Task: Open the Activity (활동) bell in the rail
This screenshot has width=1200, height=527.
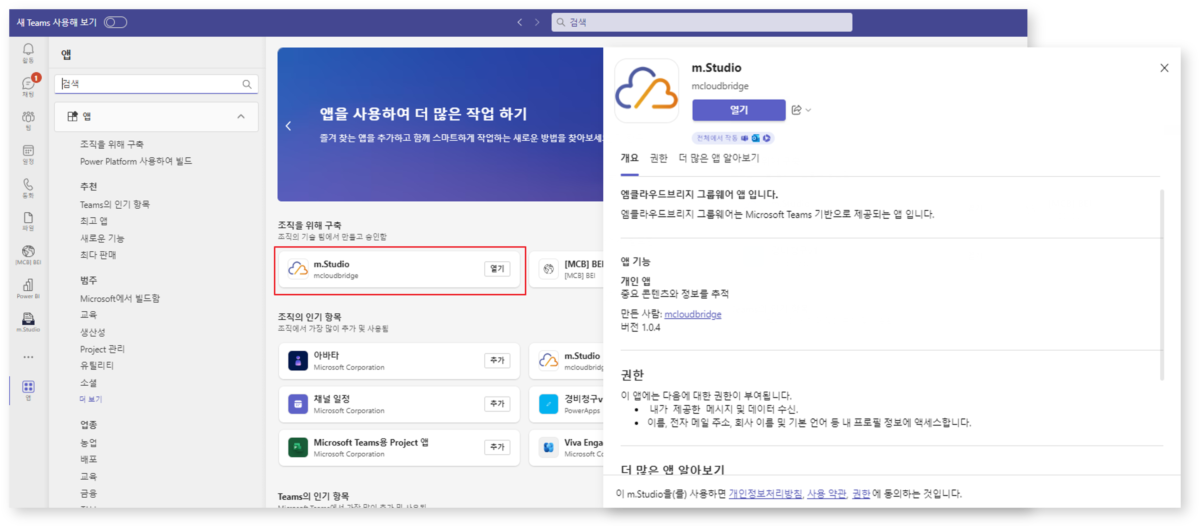Action: 28,51
